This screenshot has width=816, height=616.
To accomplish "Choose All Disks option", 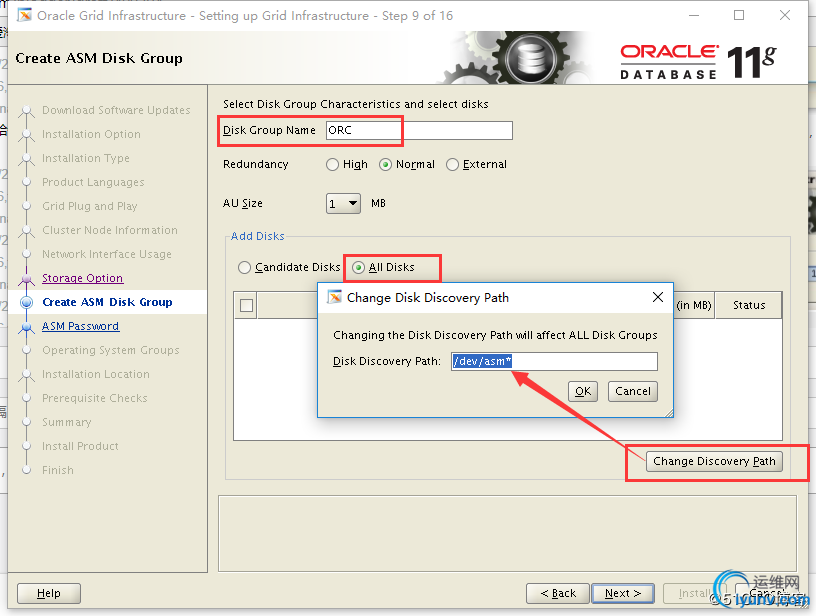I will click(358, 267).
